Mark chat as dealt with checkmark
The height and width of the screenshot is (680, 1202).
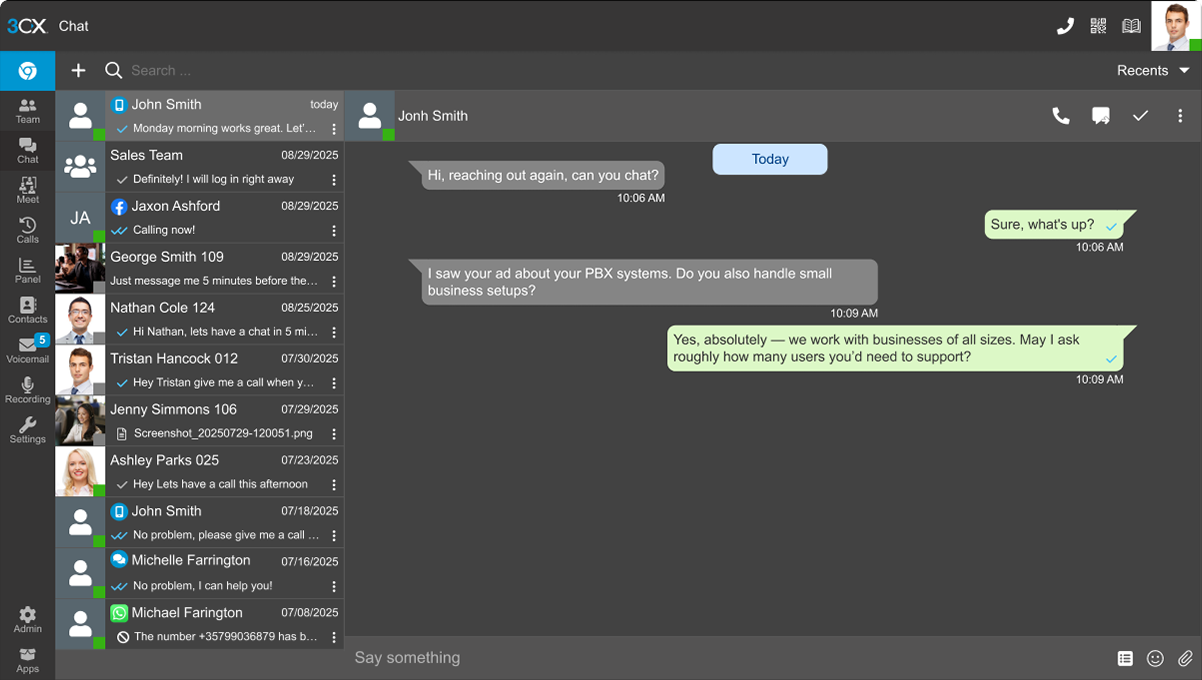pos(1140,116)
